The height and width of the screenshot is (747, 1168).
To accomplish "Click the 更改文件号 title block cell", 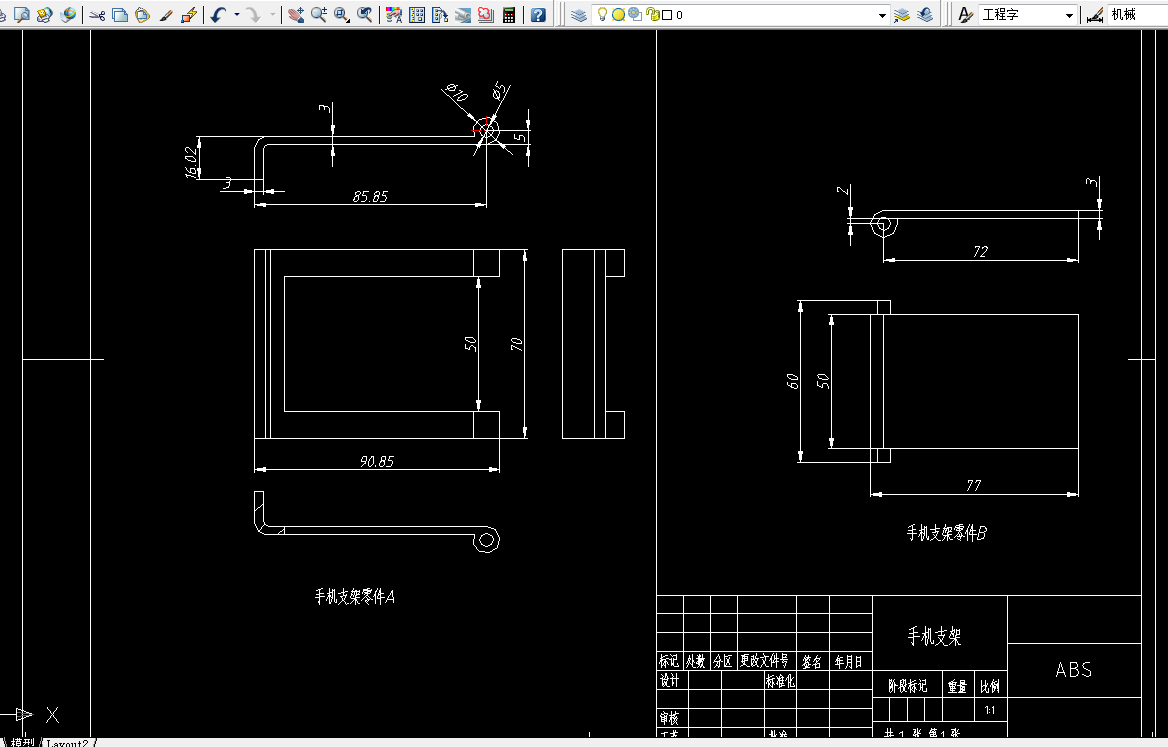I will pos(765,661).
